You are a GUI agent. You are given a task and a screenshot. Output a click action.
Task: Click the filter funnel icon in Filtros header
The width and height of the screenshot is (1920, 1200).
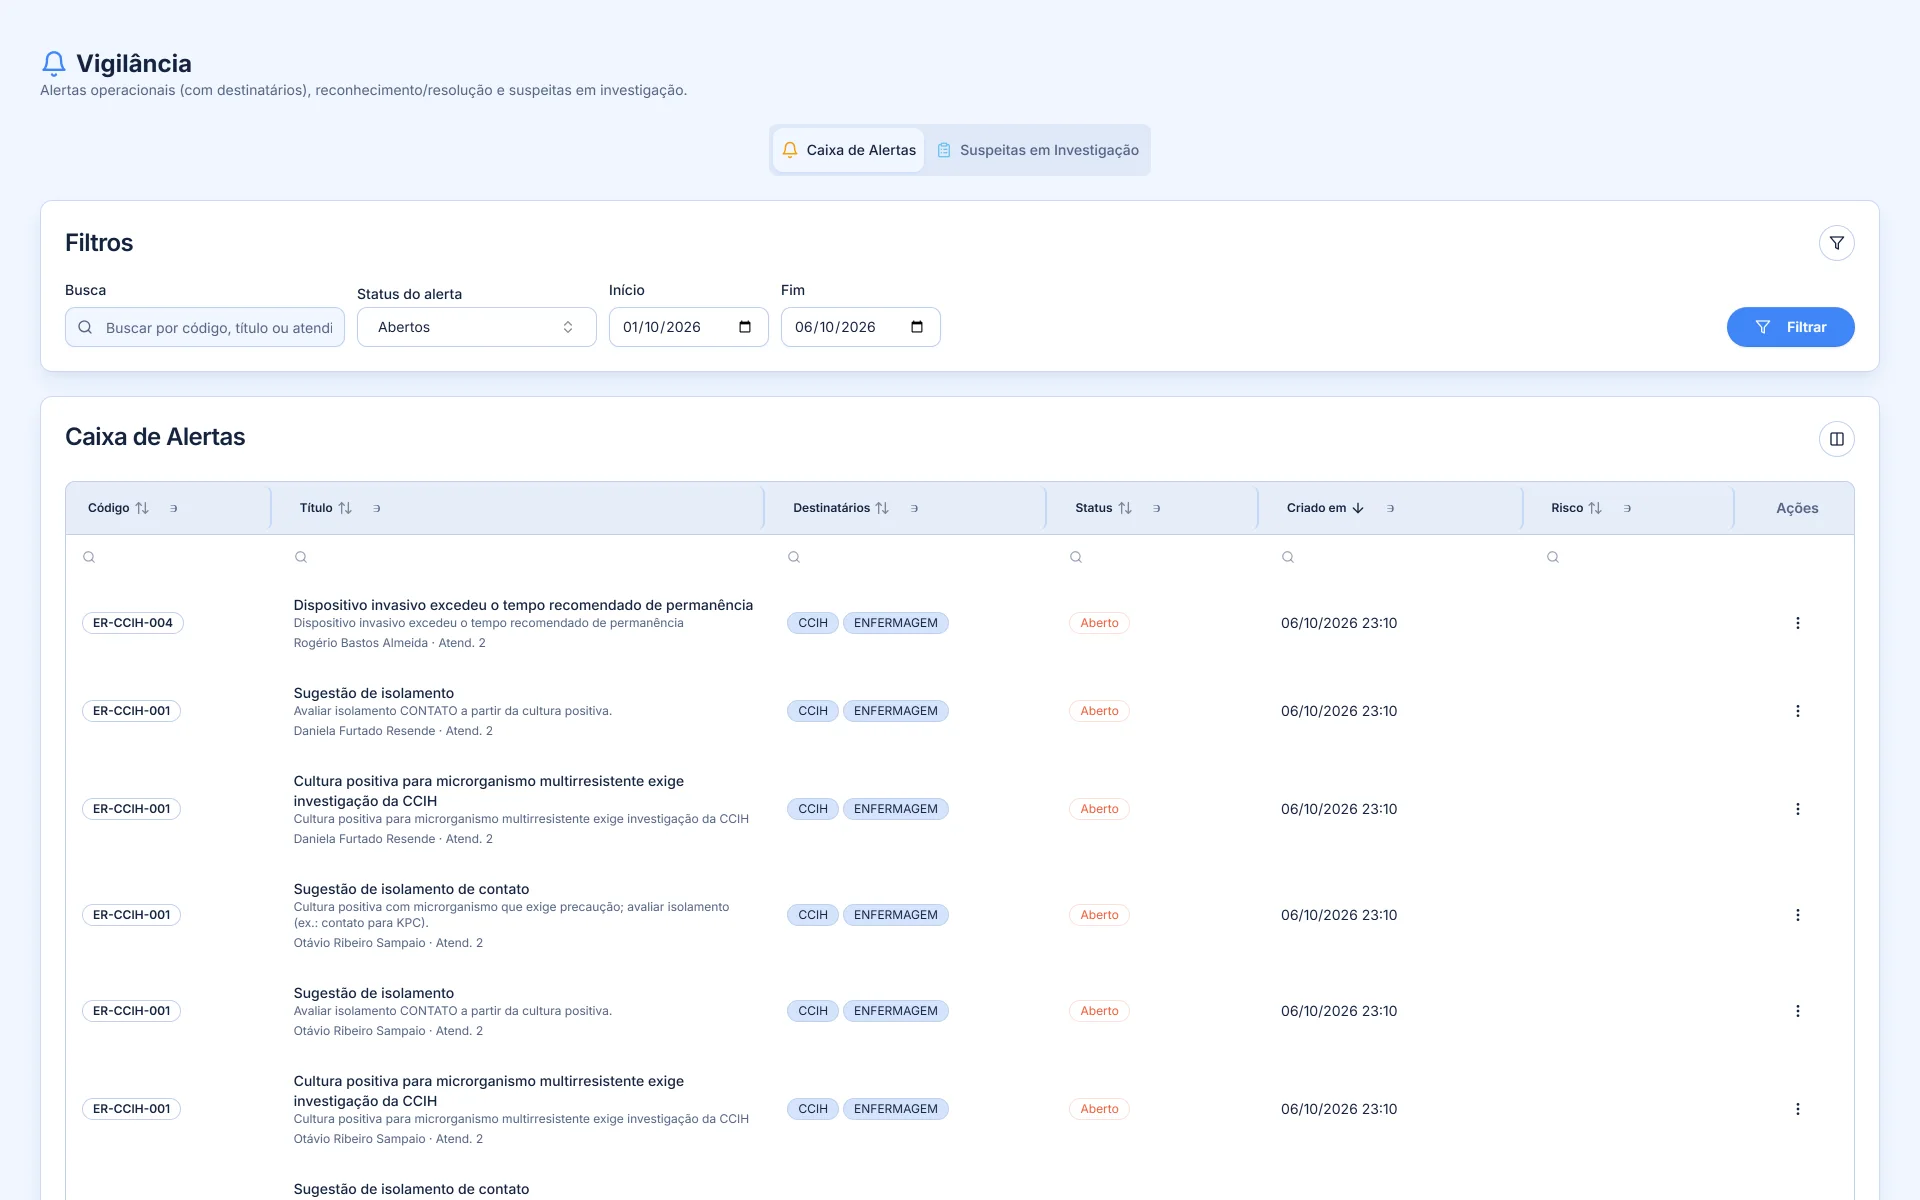(1836, 243)
